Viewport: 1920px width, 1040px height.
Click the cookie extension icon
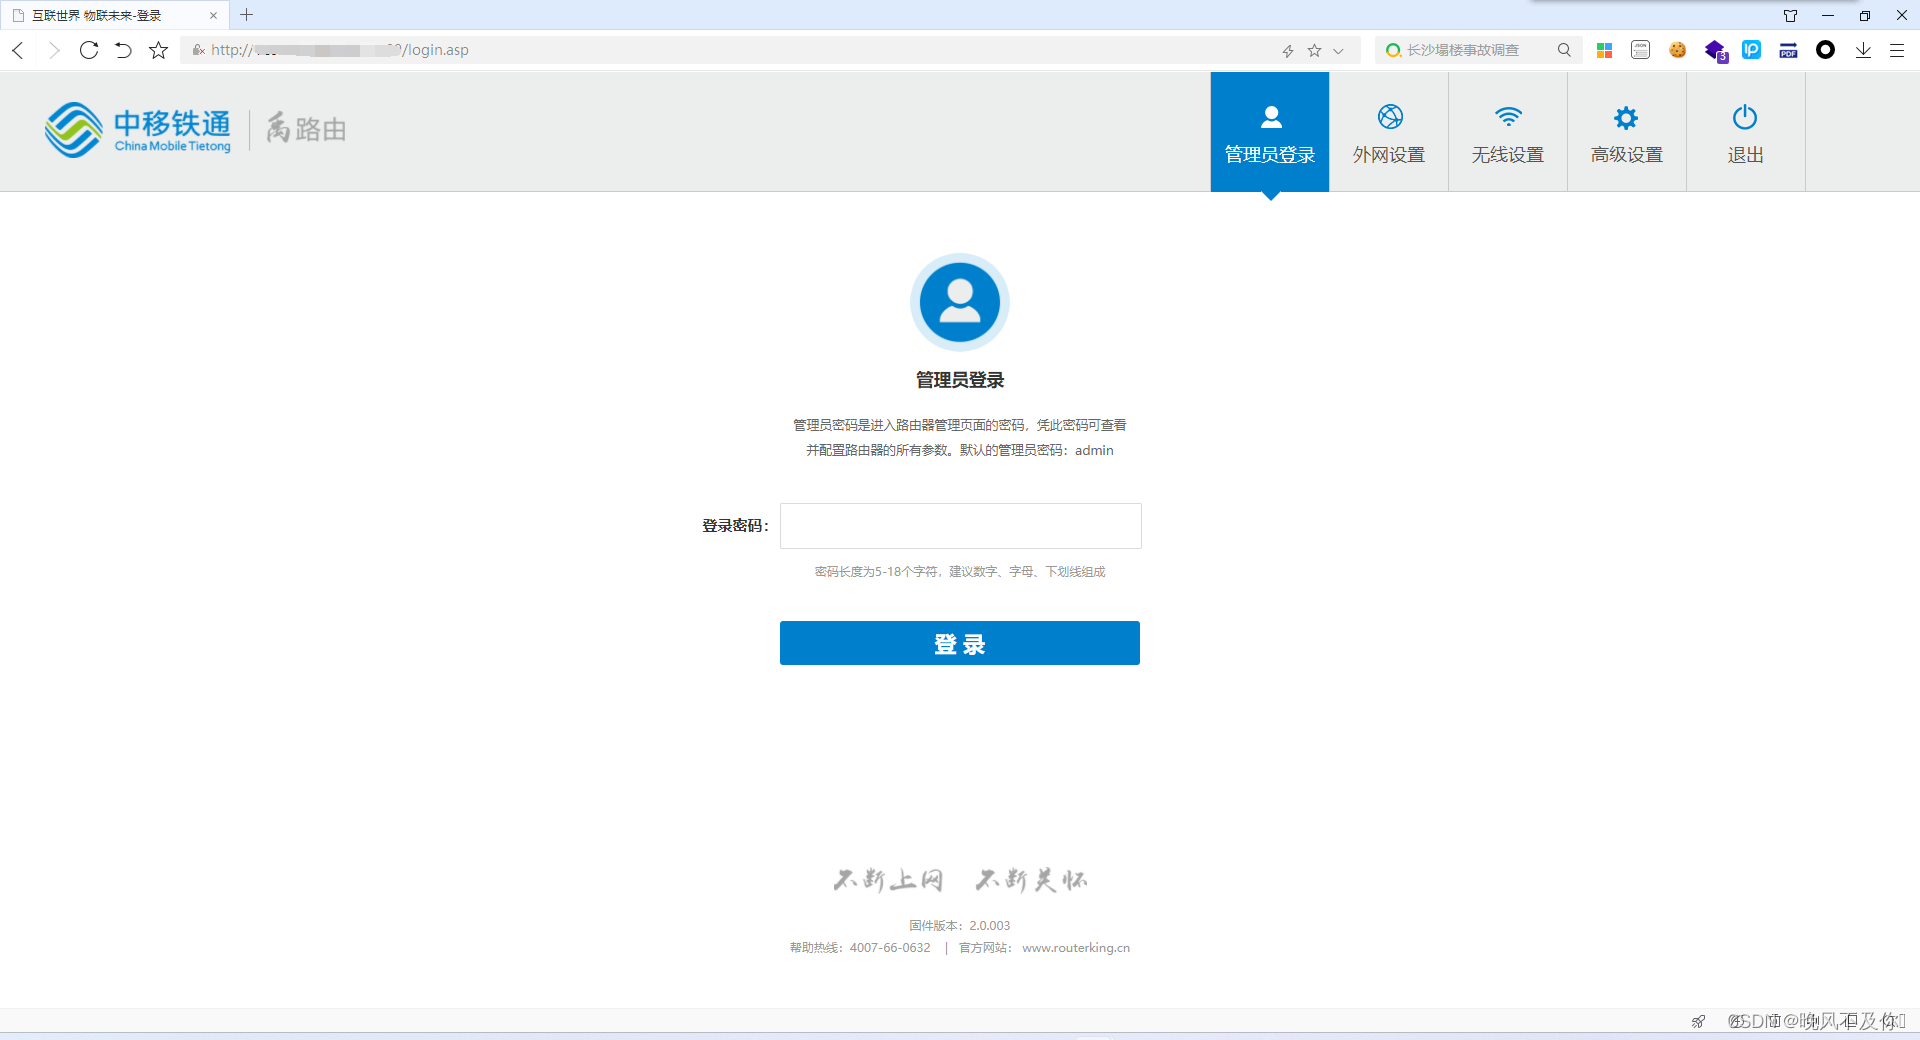click(1678, 50)
